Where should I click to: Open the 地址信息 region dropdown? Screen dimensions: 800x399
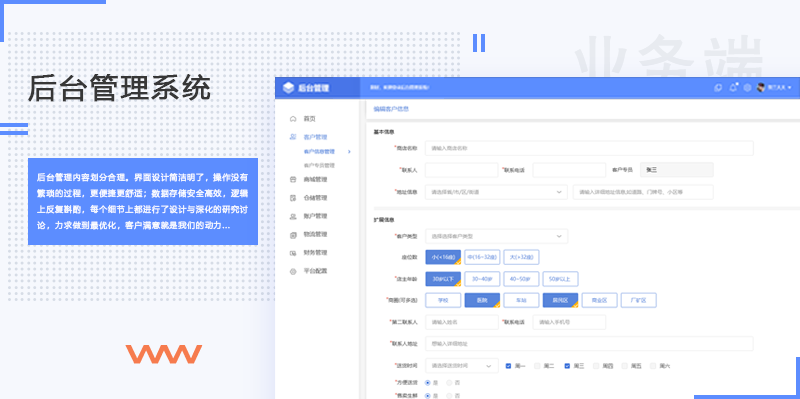(496, 192)
